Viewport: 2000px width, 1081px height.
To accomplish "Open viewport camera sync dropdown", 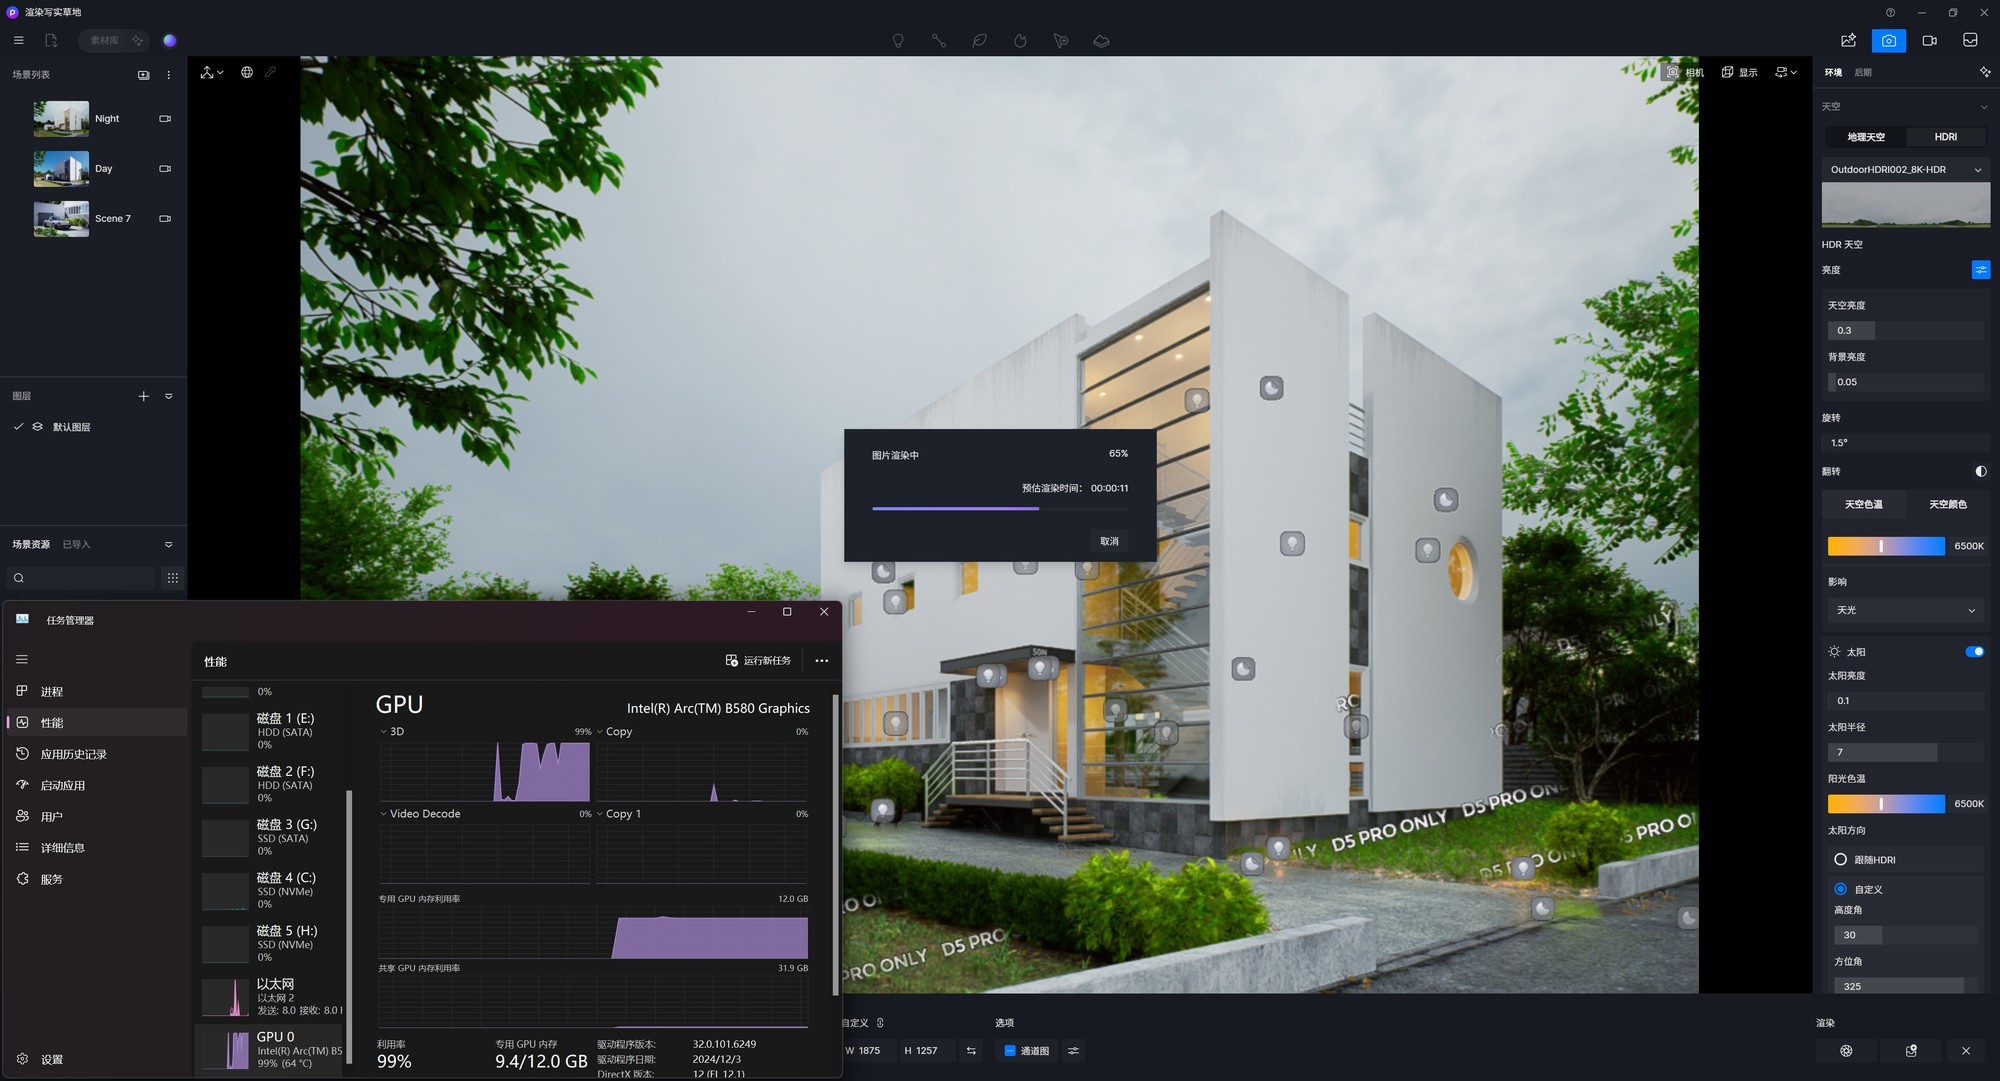I will pyautogui.click(x=1786, y=72).
